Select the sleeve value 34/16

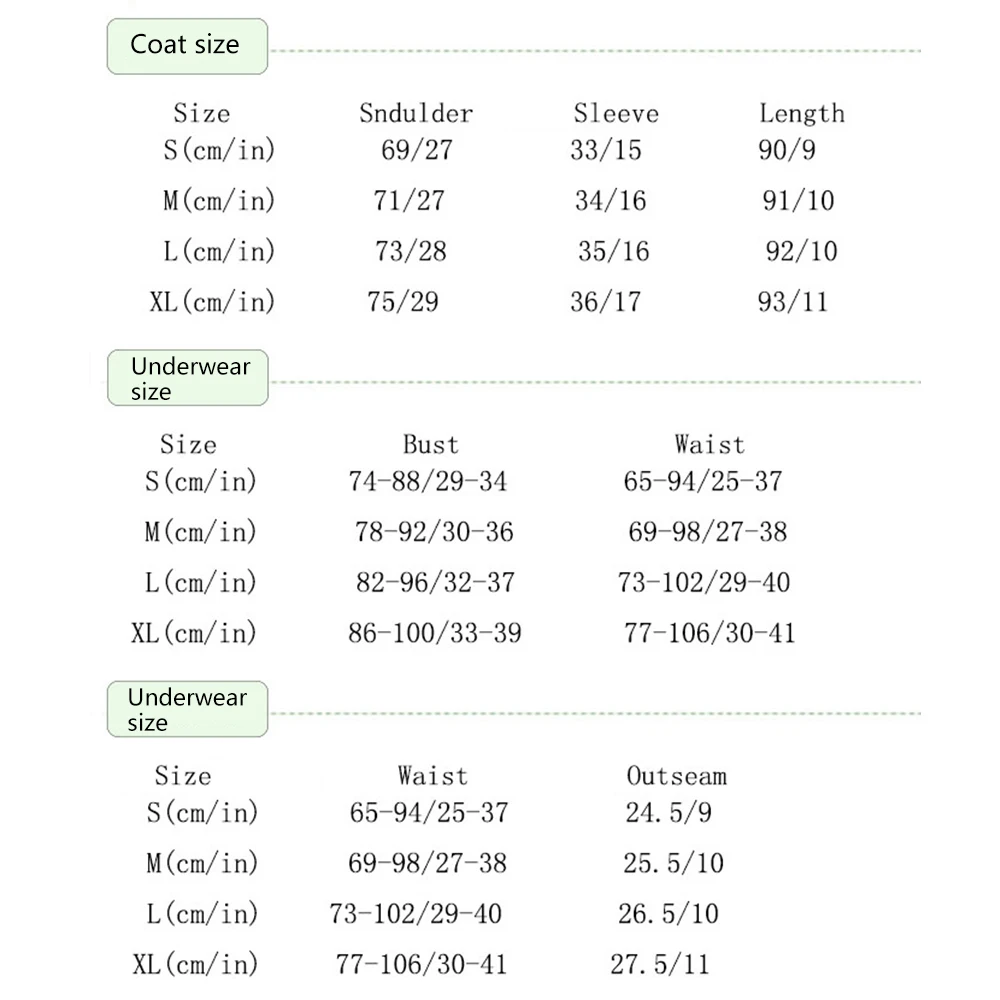pos(610,201)
